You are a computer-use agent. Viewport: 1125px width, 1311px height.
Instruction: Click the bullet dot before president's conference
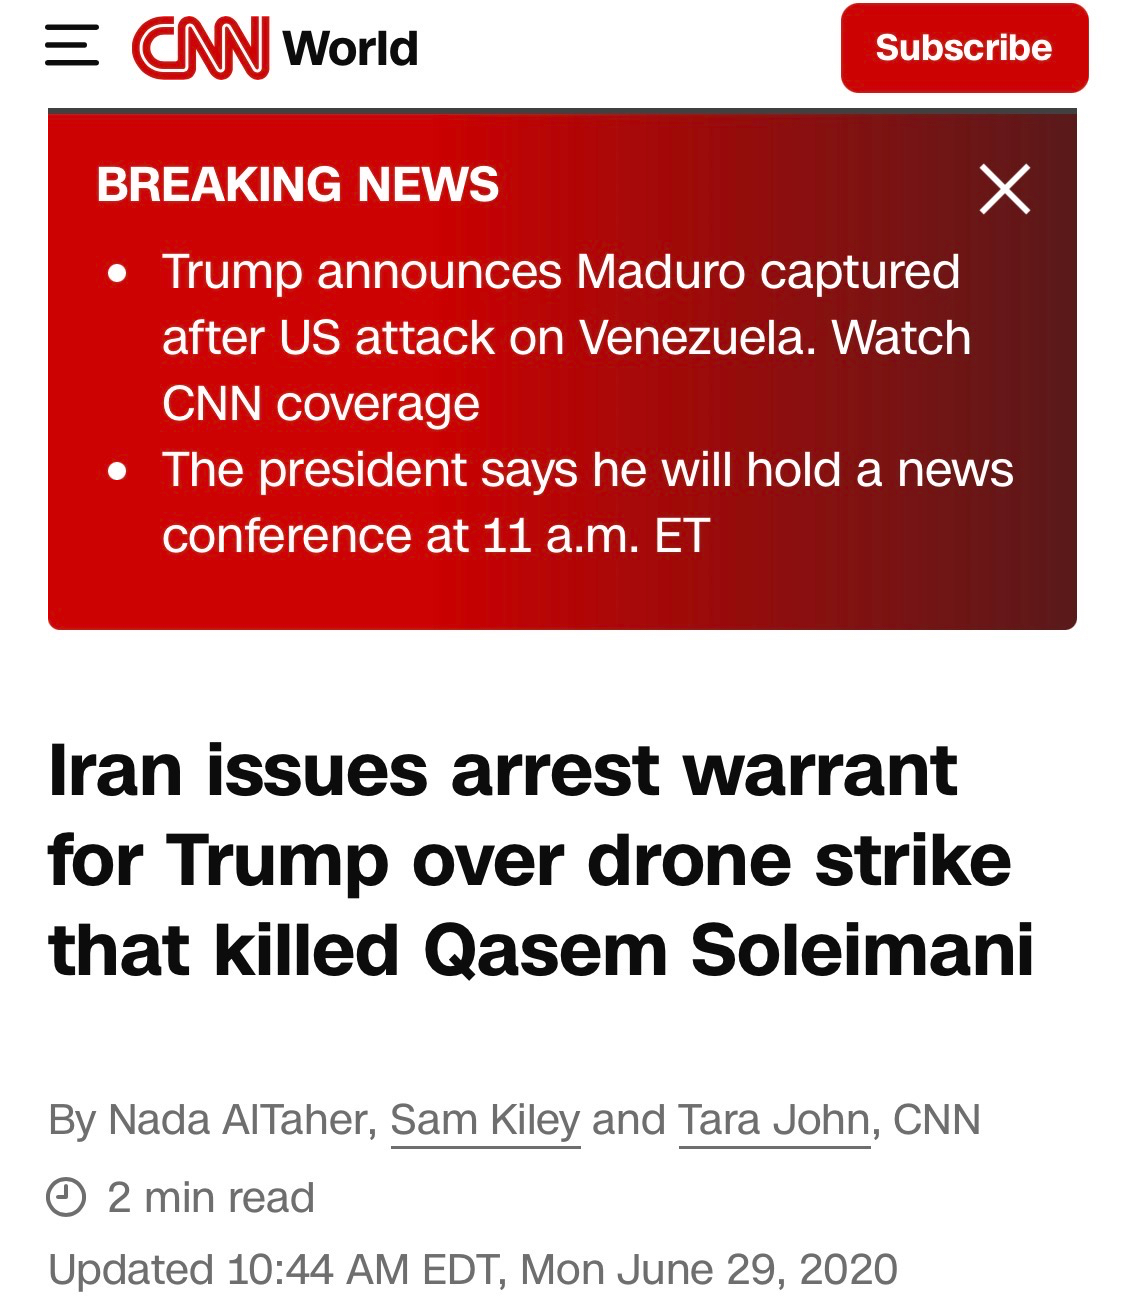pyautogui.click(x=118, y=470)
